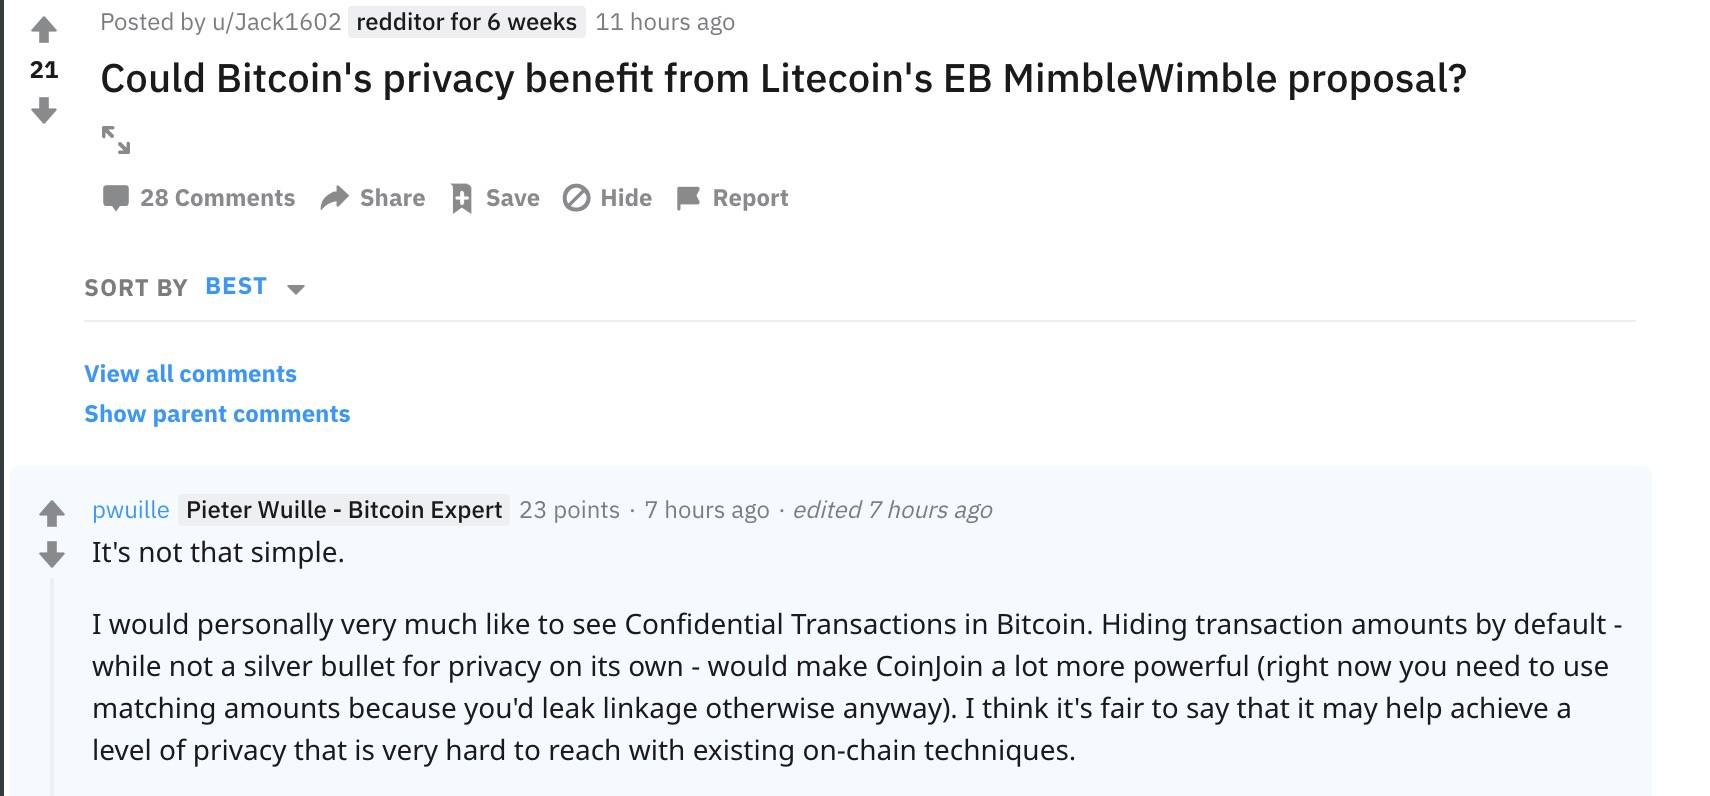Click the expand post arrows icon
The image size is (1710, 796).
pyautogui.click(x=116, y=140)
